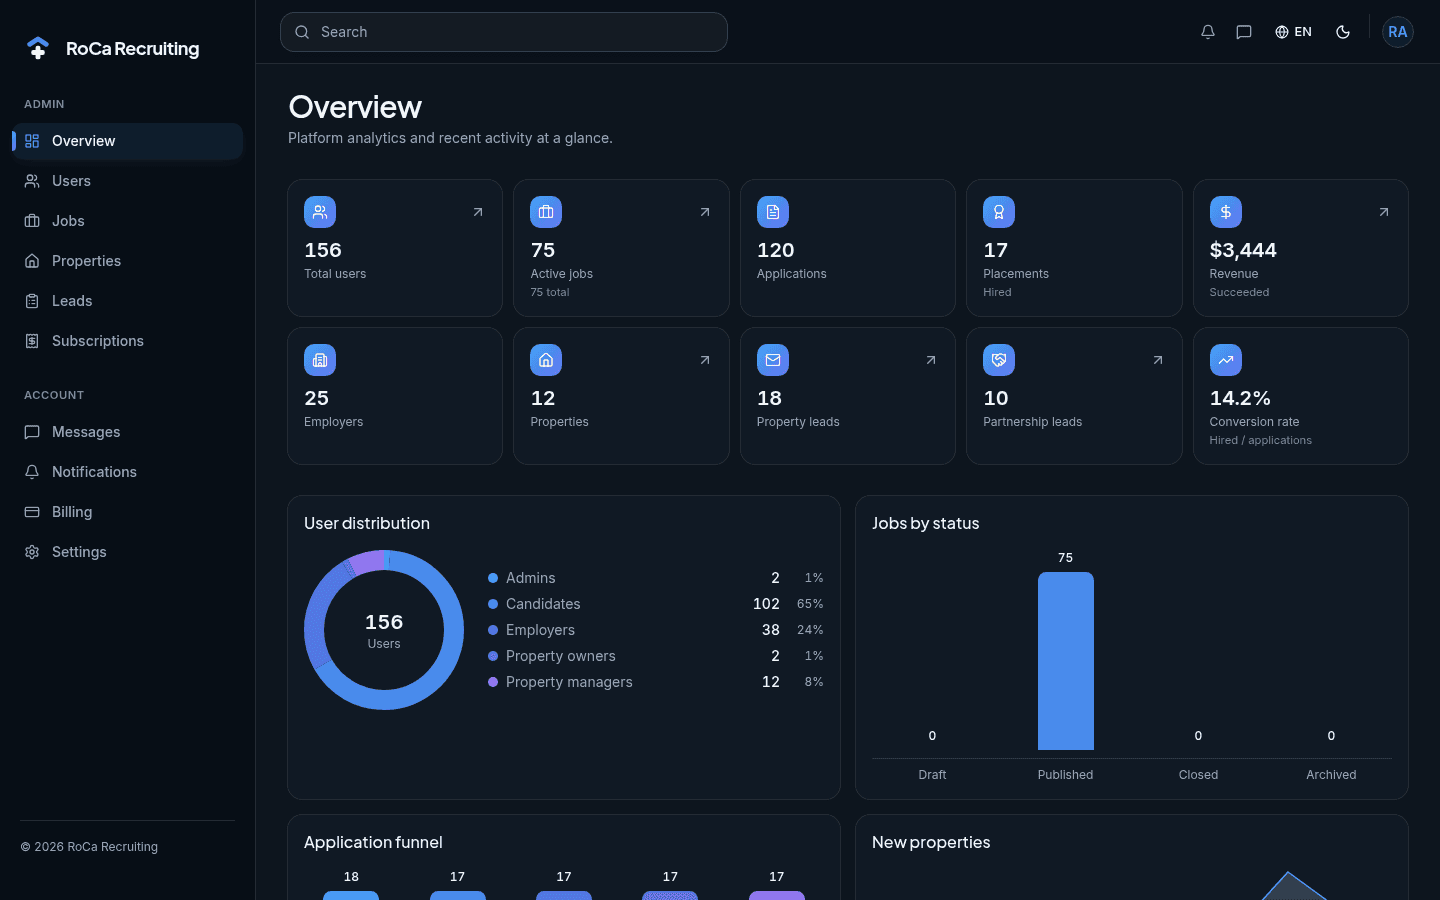Focus the Search input field
Screen dimensions: 1440x900
click(x=504, y=32)
